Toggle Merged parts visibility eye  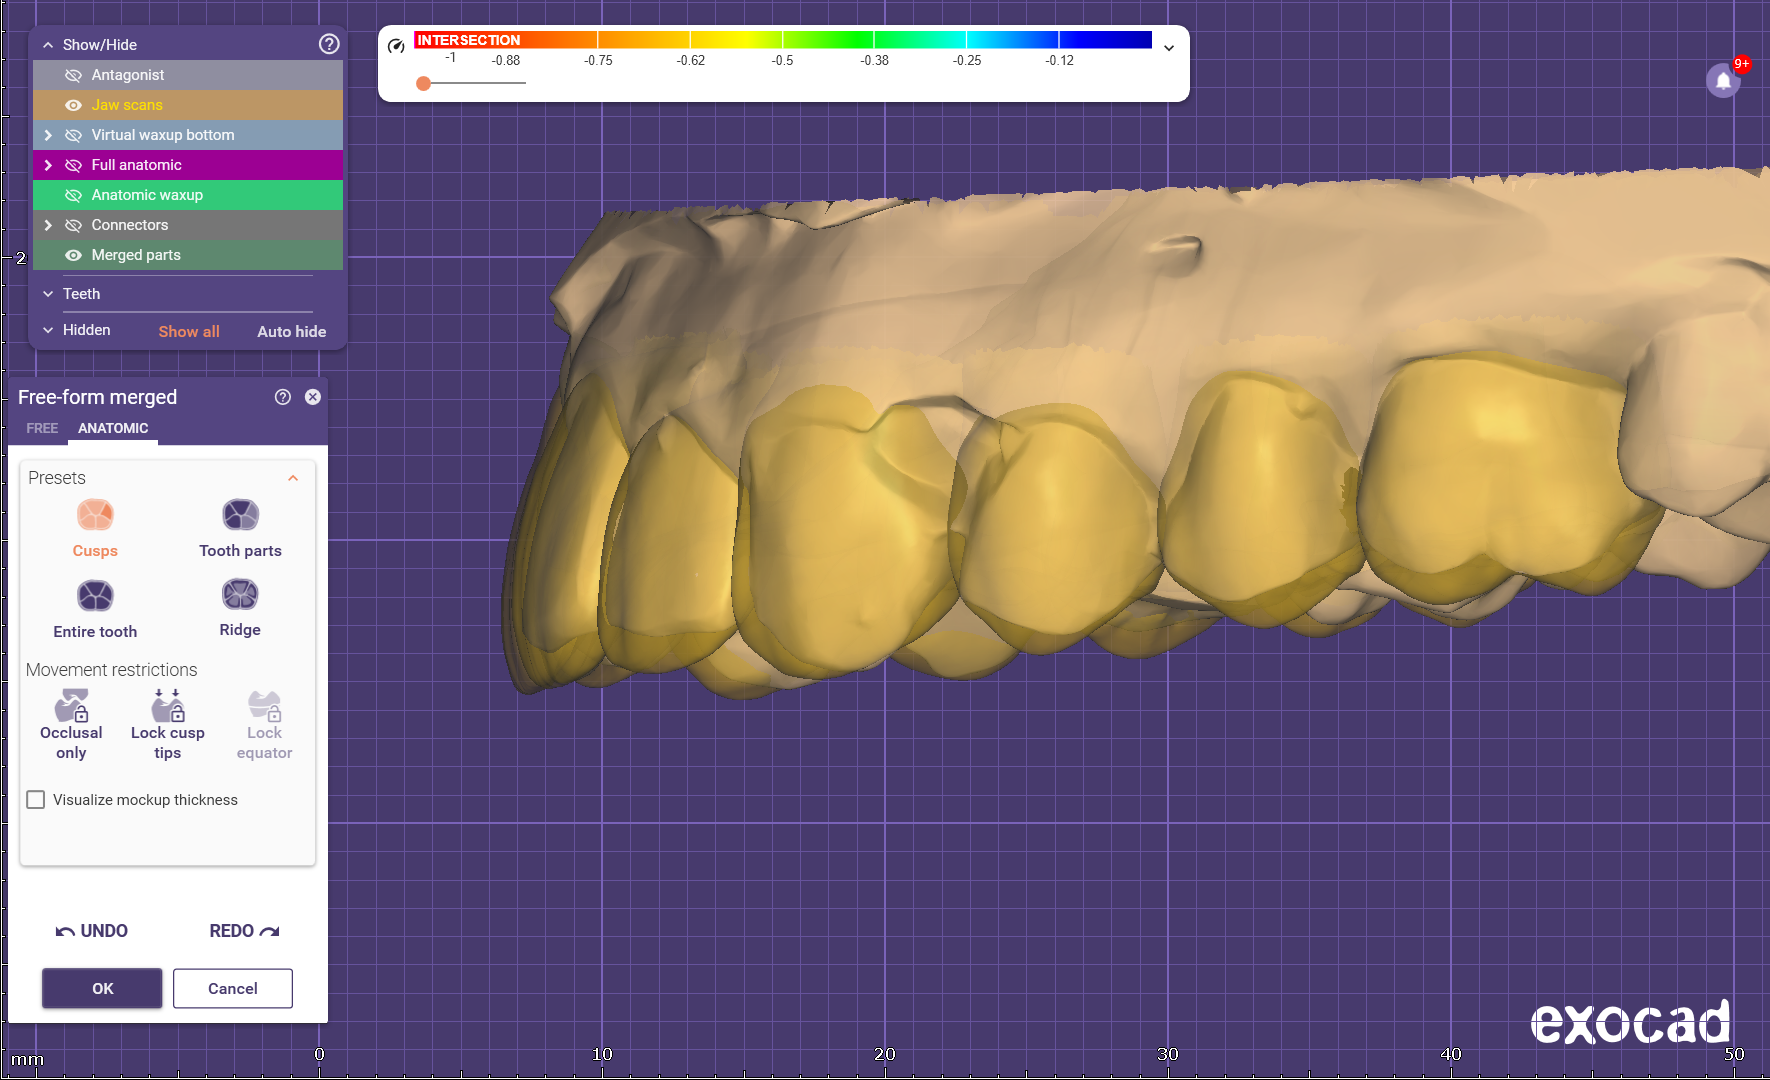(73, 255)
